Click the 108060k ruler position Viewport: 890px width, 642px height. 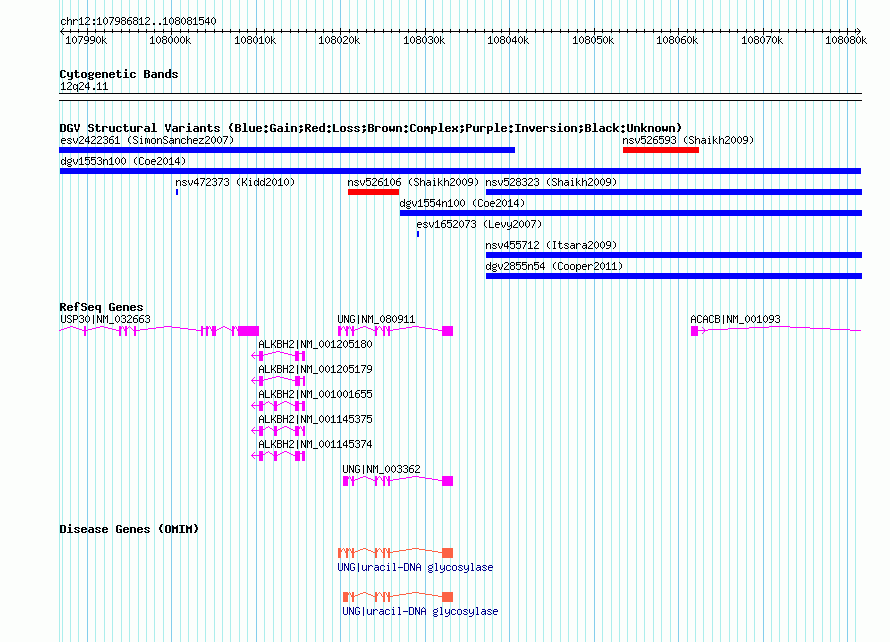tap(678, 40)
